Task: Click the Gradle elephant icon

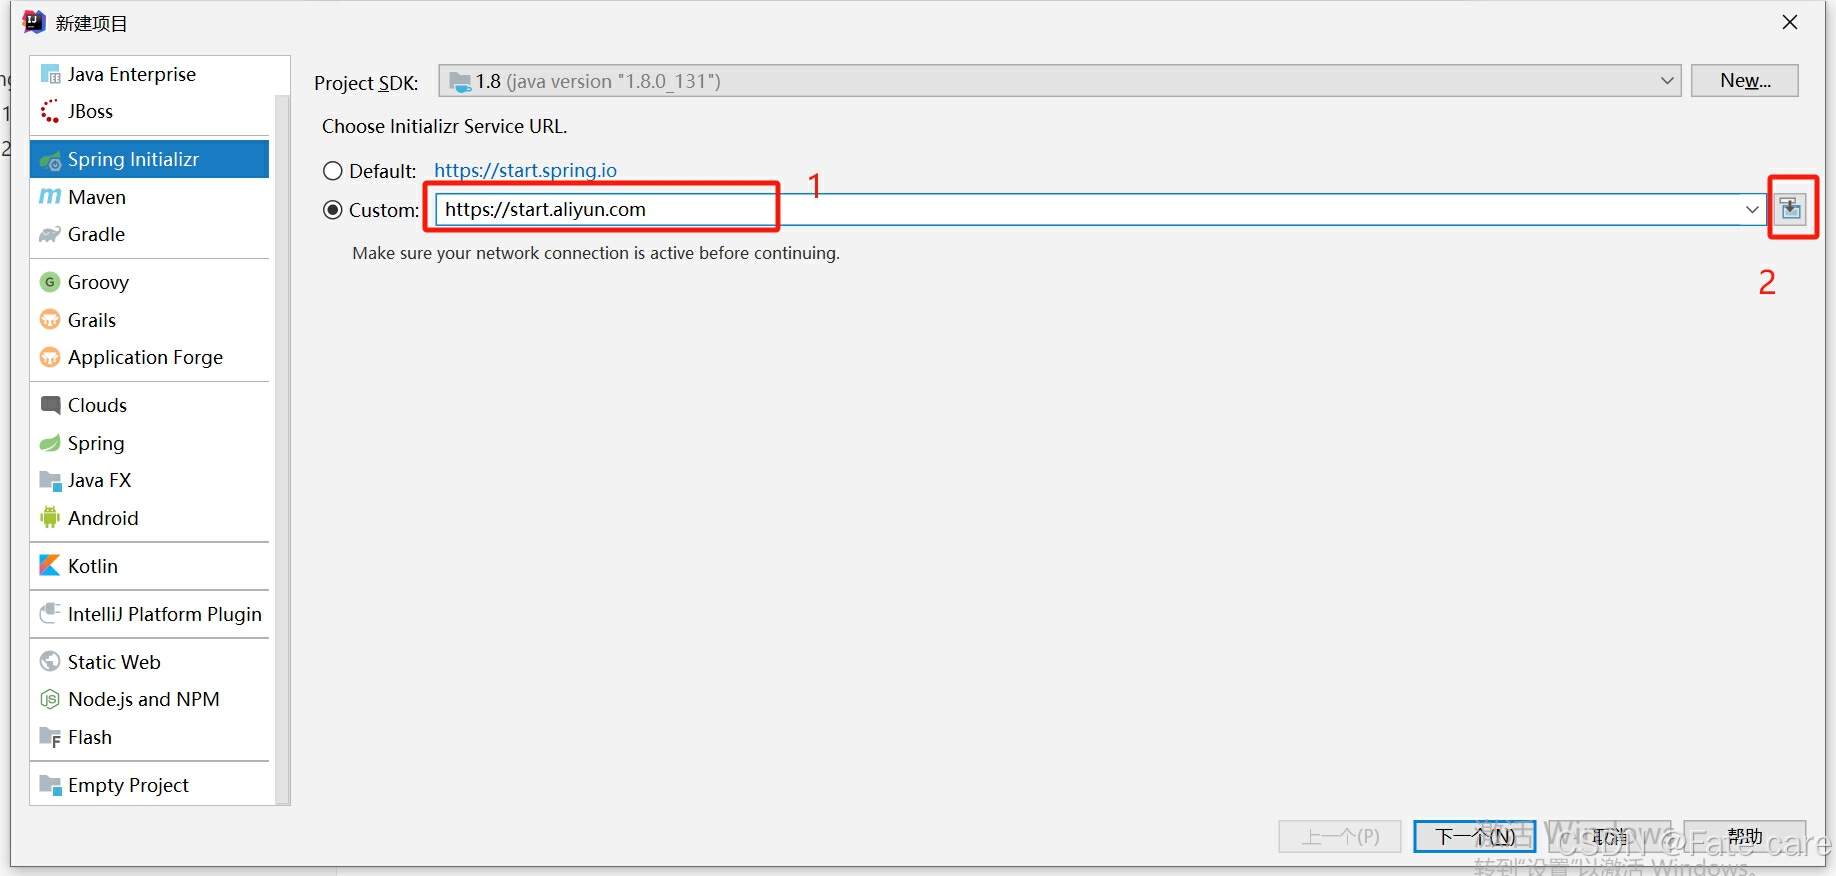Action: click(50, 235)
